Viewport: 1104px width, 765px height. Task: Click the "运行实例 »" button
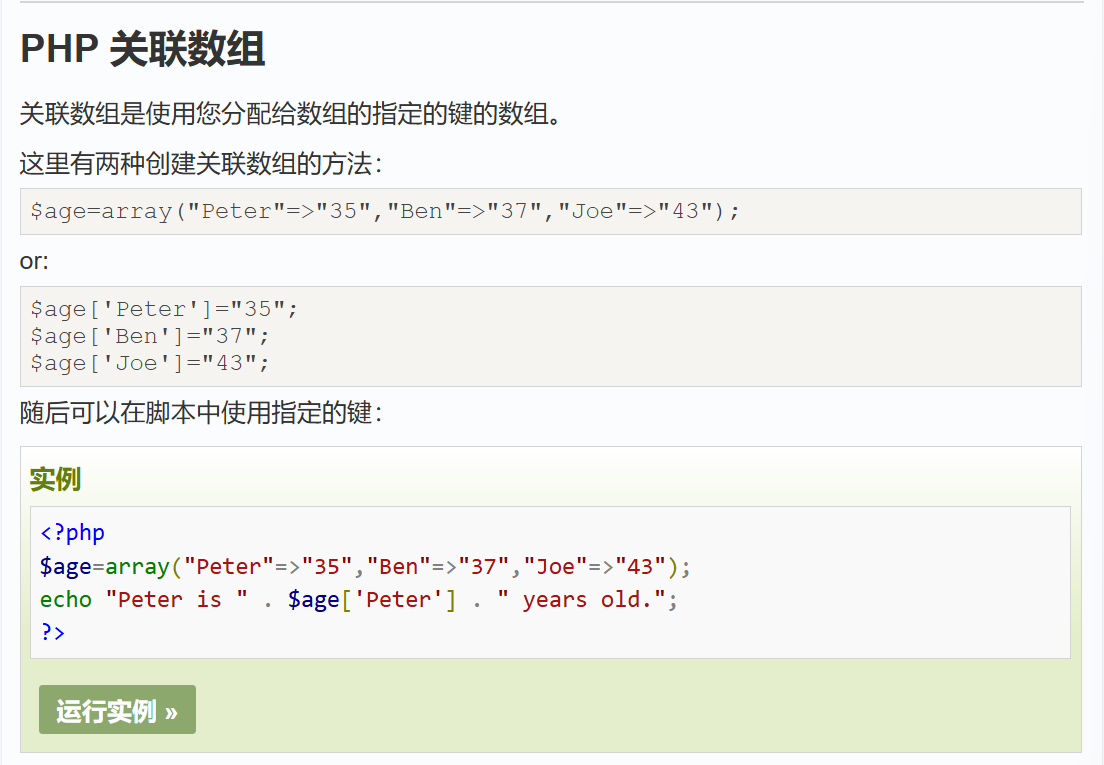point(117,709)
